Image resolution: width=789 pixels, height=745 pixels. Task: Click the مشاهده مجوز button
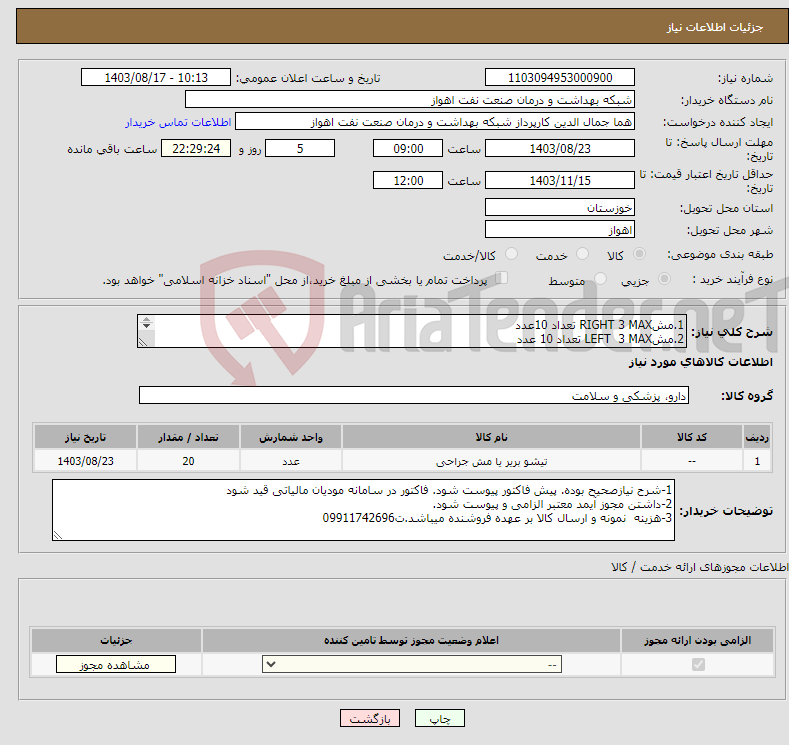pos(116,665)
